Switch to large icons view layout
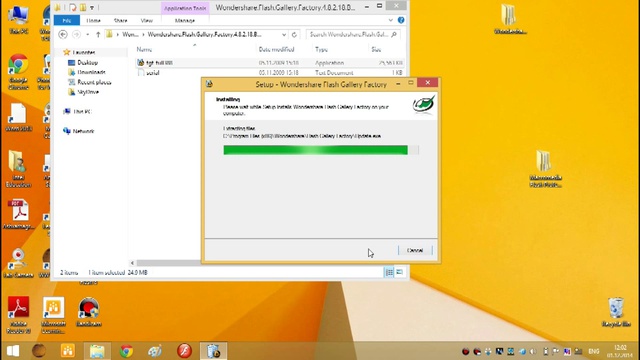640x360 pixels. [400, 272]
